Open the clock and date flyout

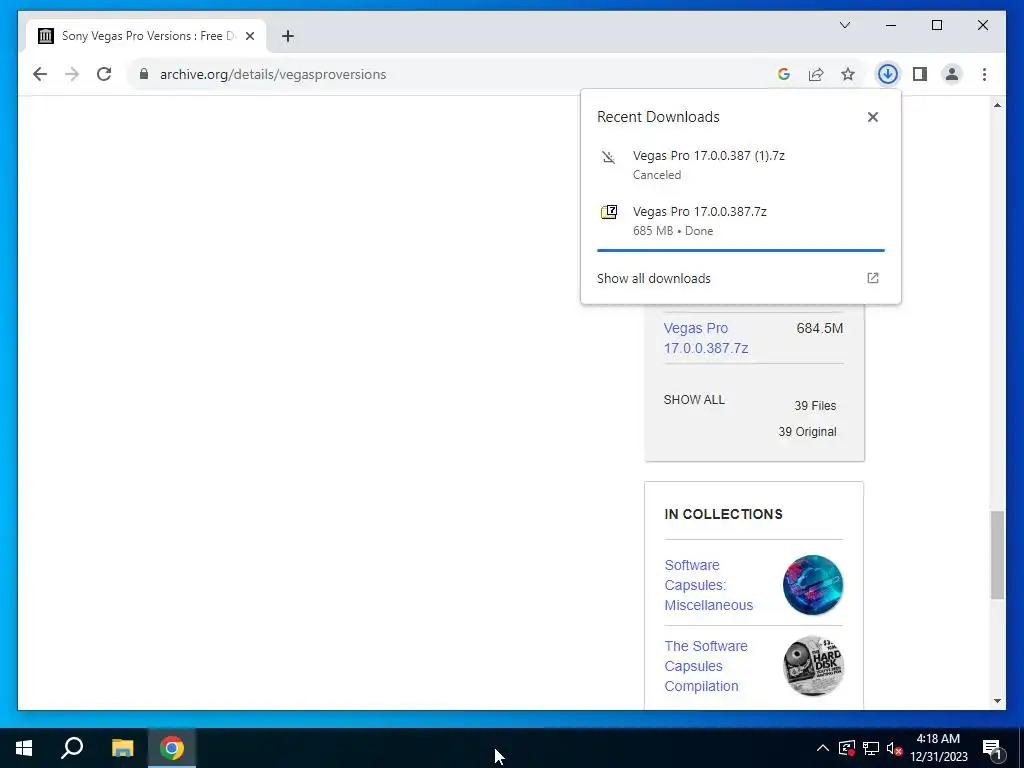click(938, 748)
